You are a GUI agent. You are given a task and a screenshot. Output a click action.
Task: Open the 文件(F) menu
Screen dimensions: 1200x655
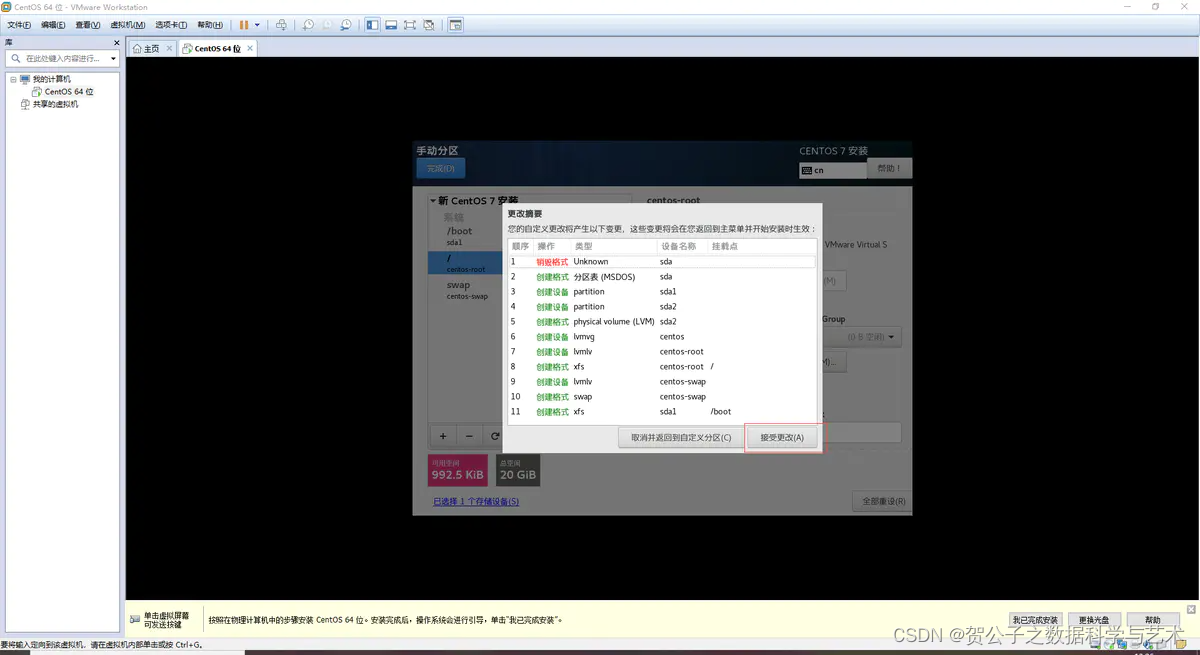click(19, 25)
